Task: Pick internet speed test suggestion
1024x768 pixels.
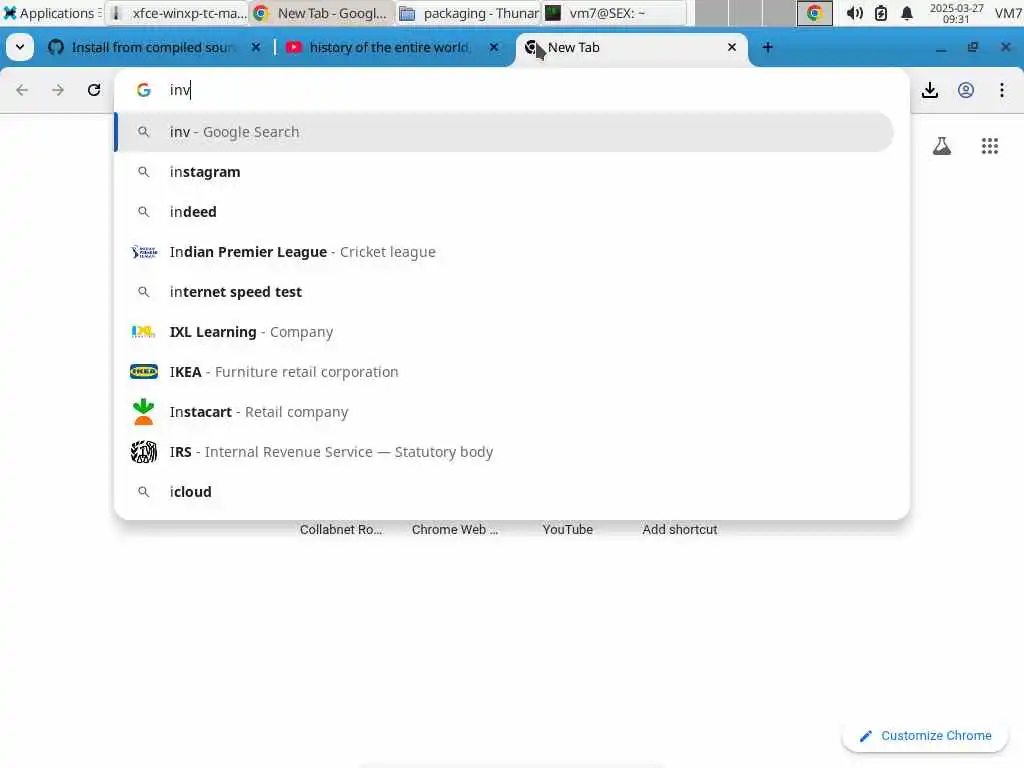Action: (x=504, y=292)
